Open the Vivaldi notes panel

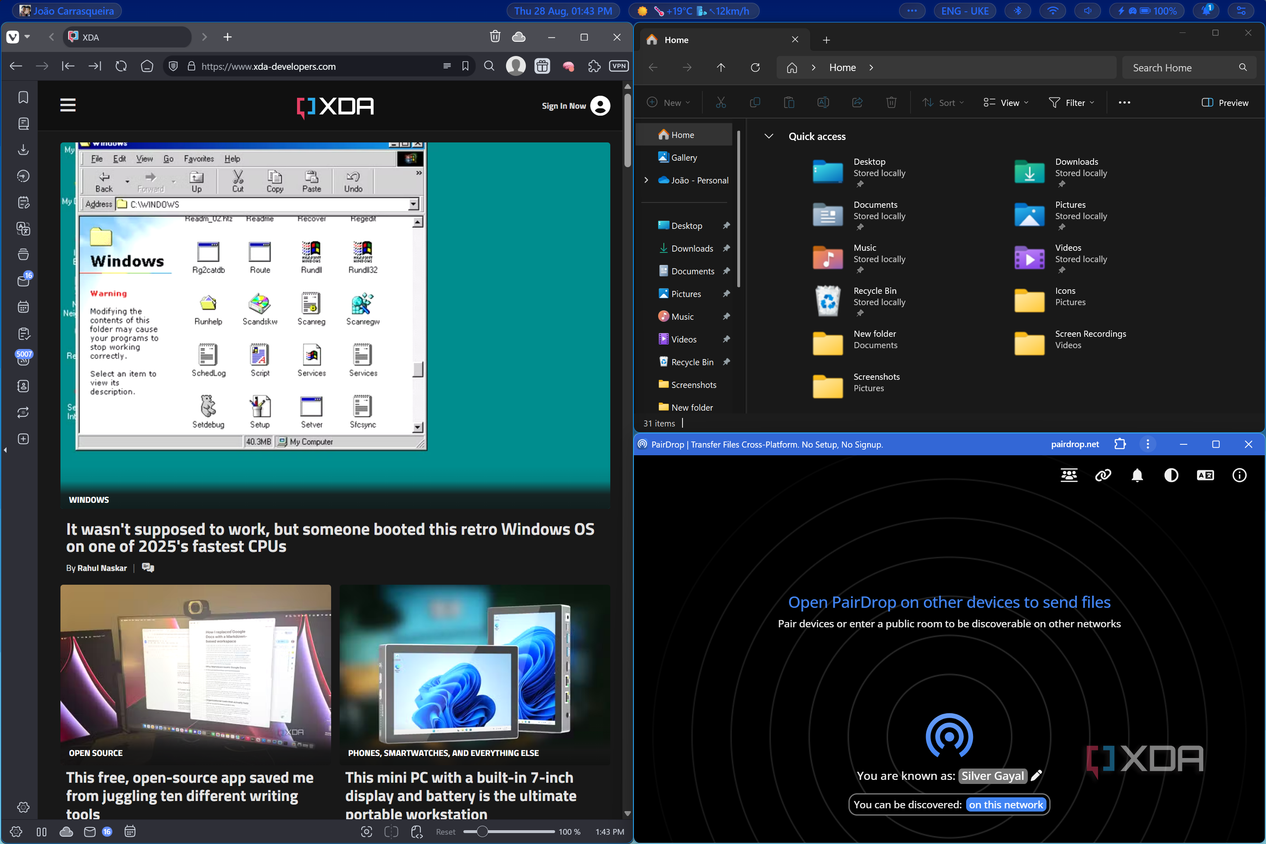[x=23, y=202]
